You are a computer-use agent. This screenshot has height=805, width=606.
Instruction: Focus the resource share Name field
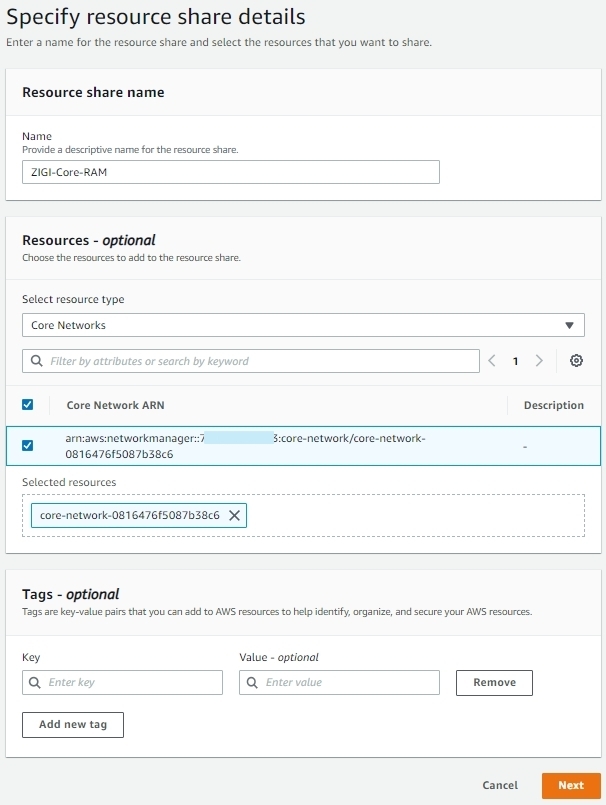(x=231, y=172)
